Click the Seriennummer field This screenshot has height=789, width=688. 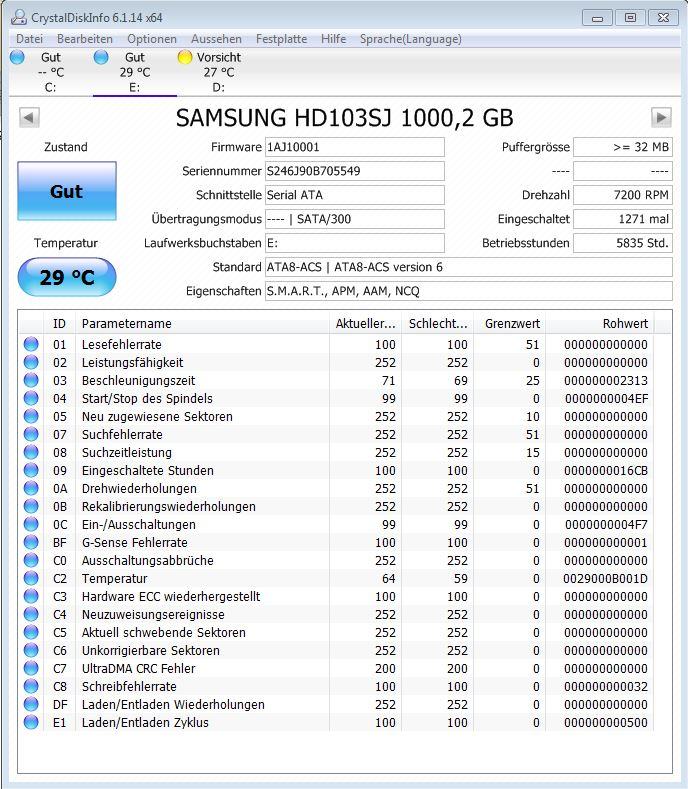355,171
